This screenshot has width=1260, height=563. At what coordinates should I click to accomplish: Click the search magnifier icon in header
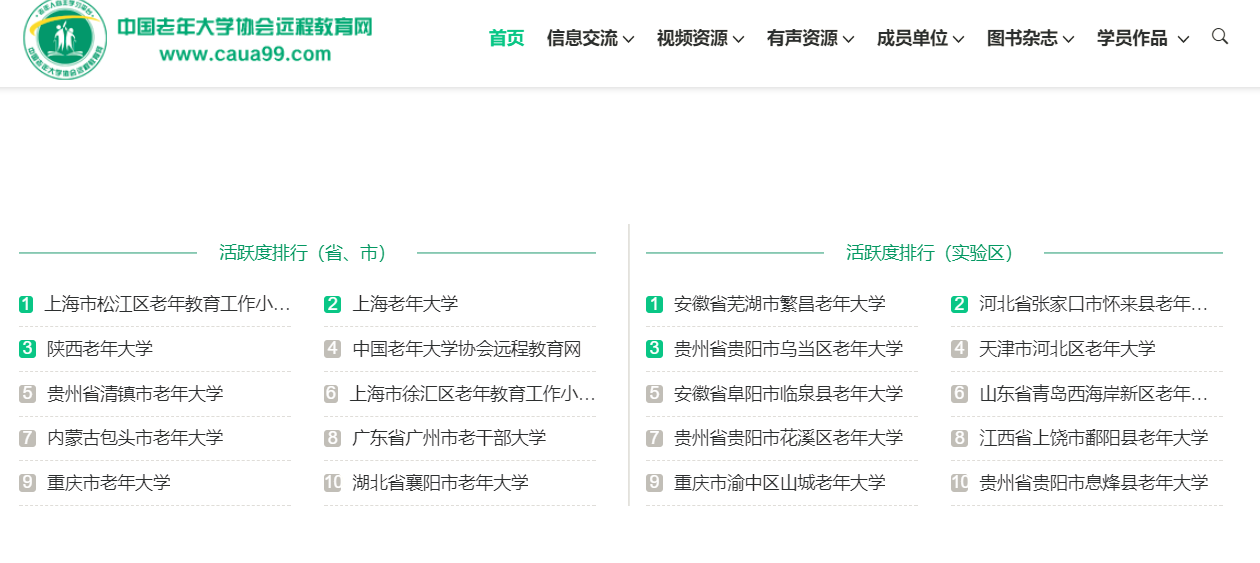click(x=1219, y=37)
